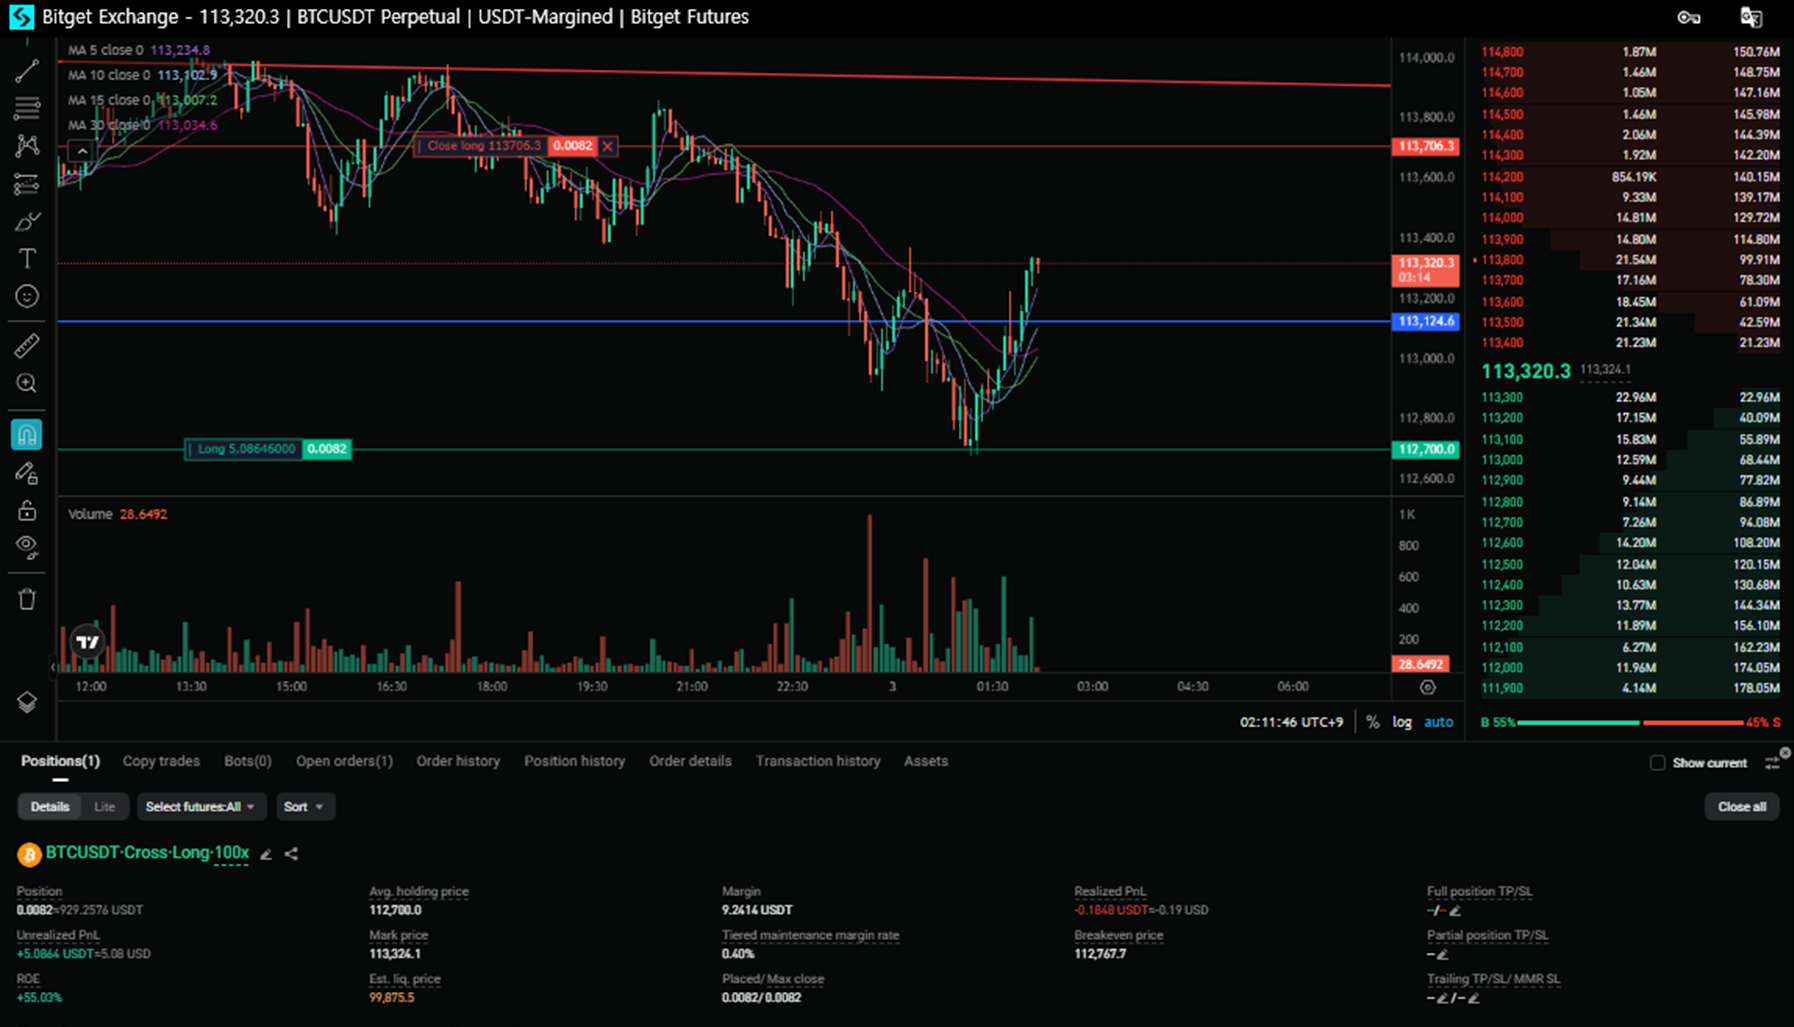Open the Select futures: All dropdown
The image size is (1794, 1027).
point(201,807)
